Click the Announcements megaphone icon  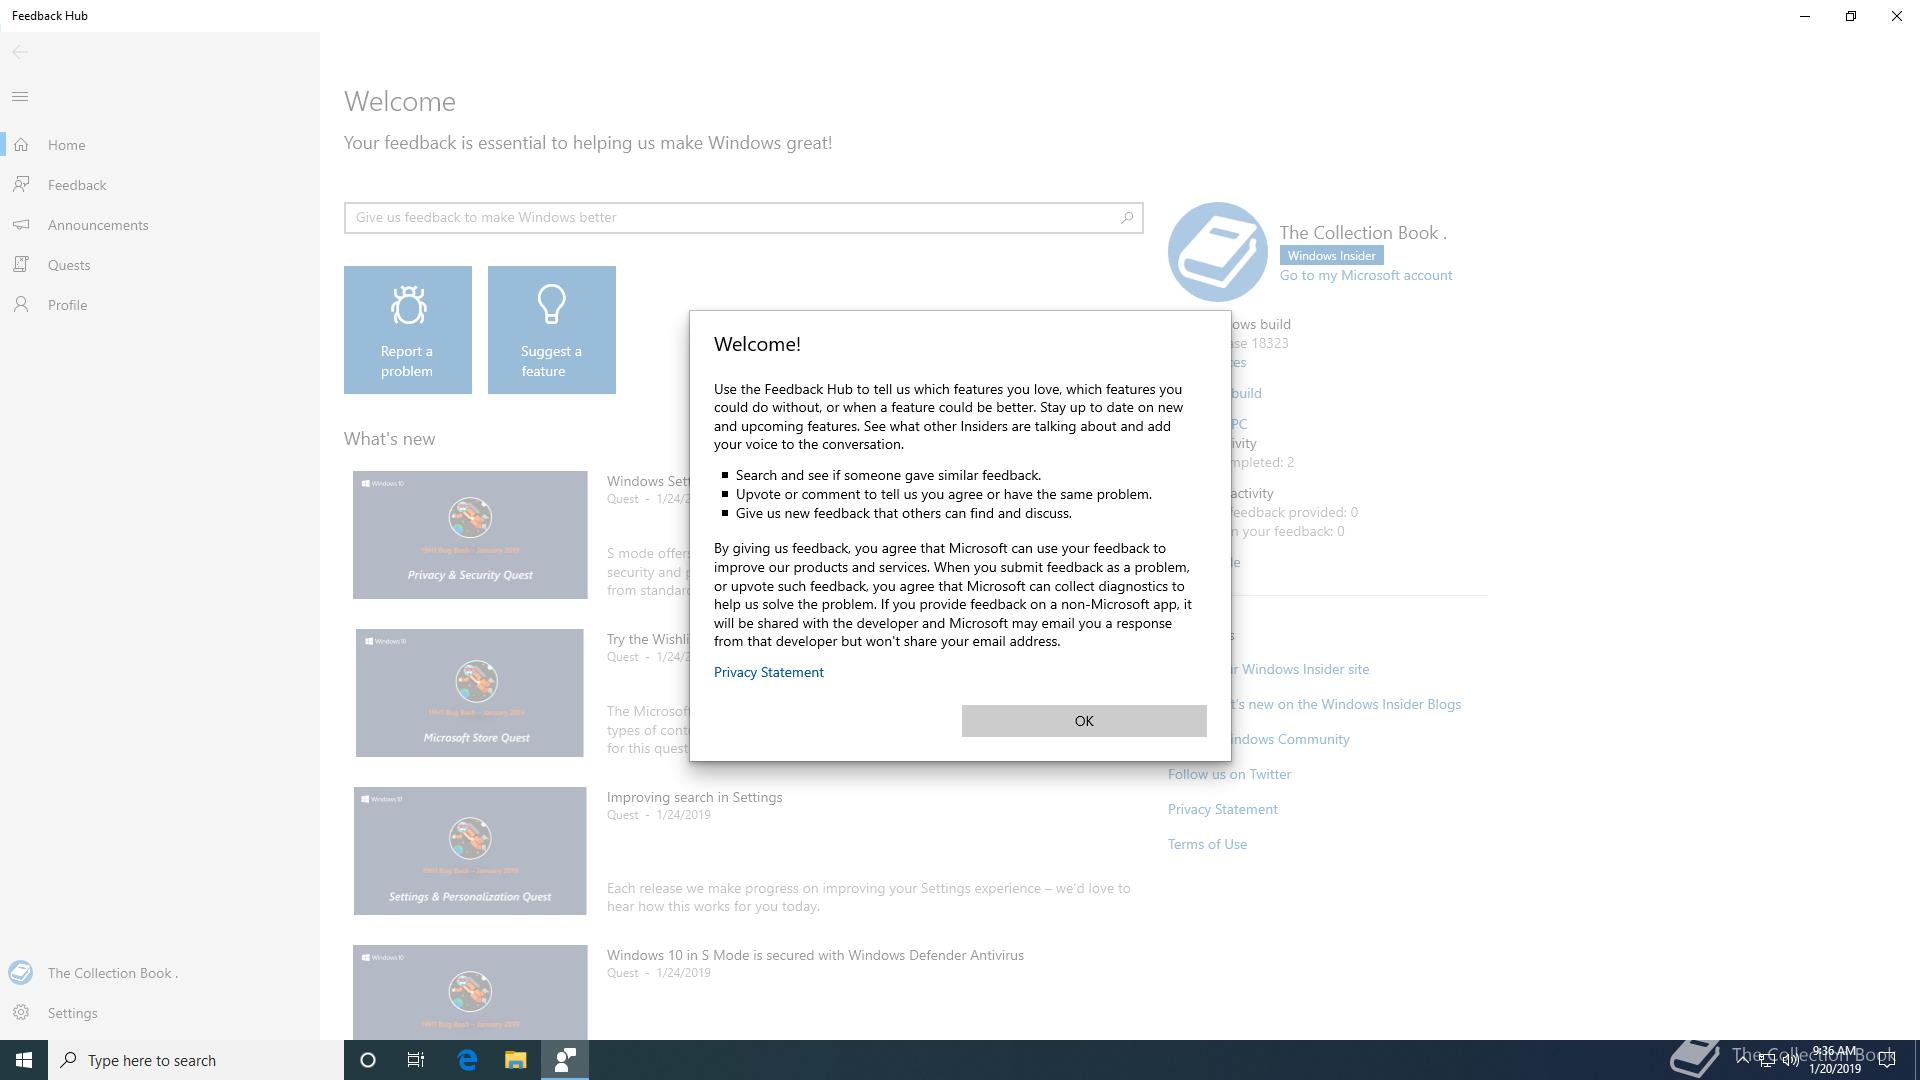tap(21, 225)
